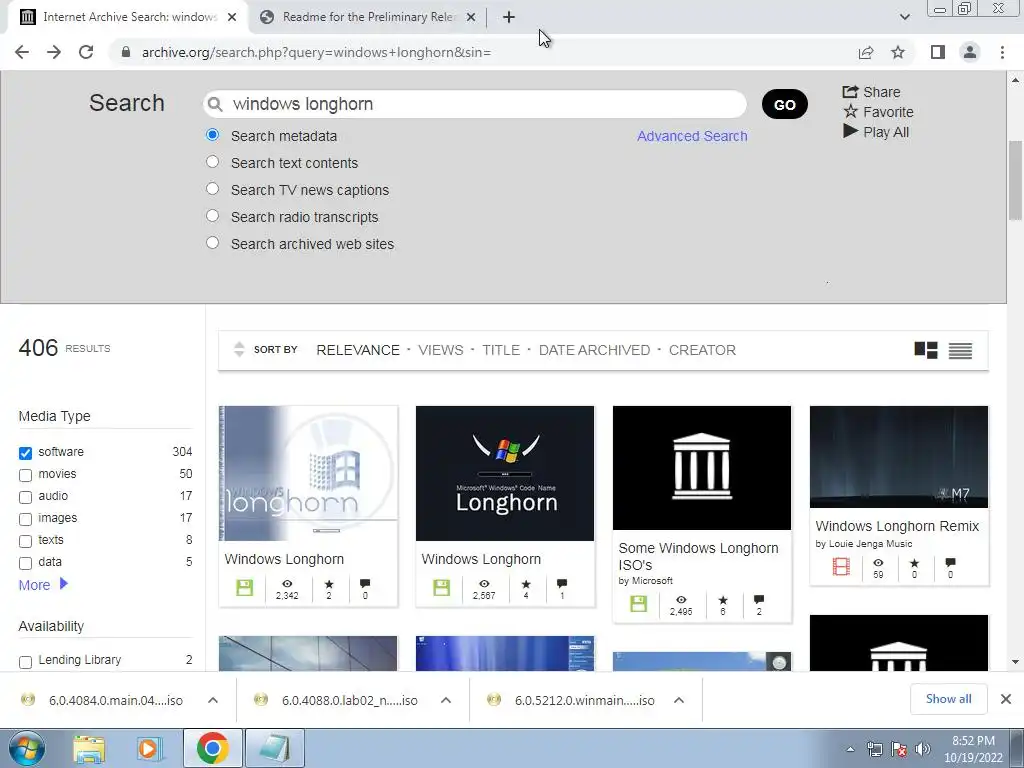The height and width of the screenshot is (768, 1024).
Task: Select Search radio transcripts option
Action: point(212,216)
